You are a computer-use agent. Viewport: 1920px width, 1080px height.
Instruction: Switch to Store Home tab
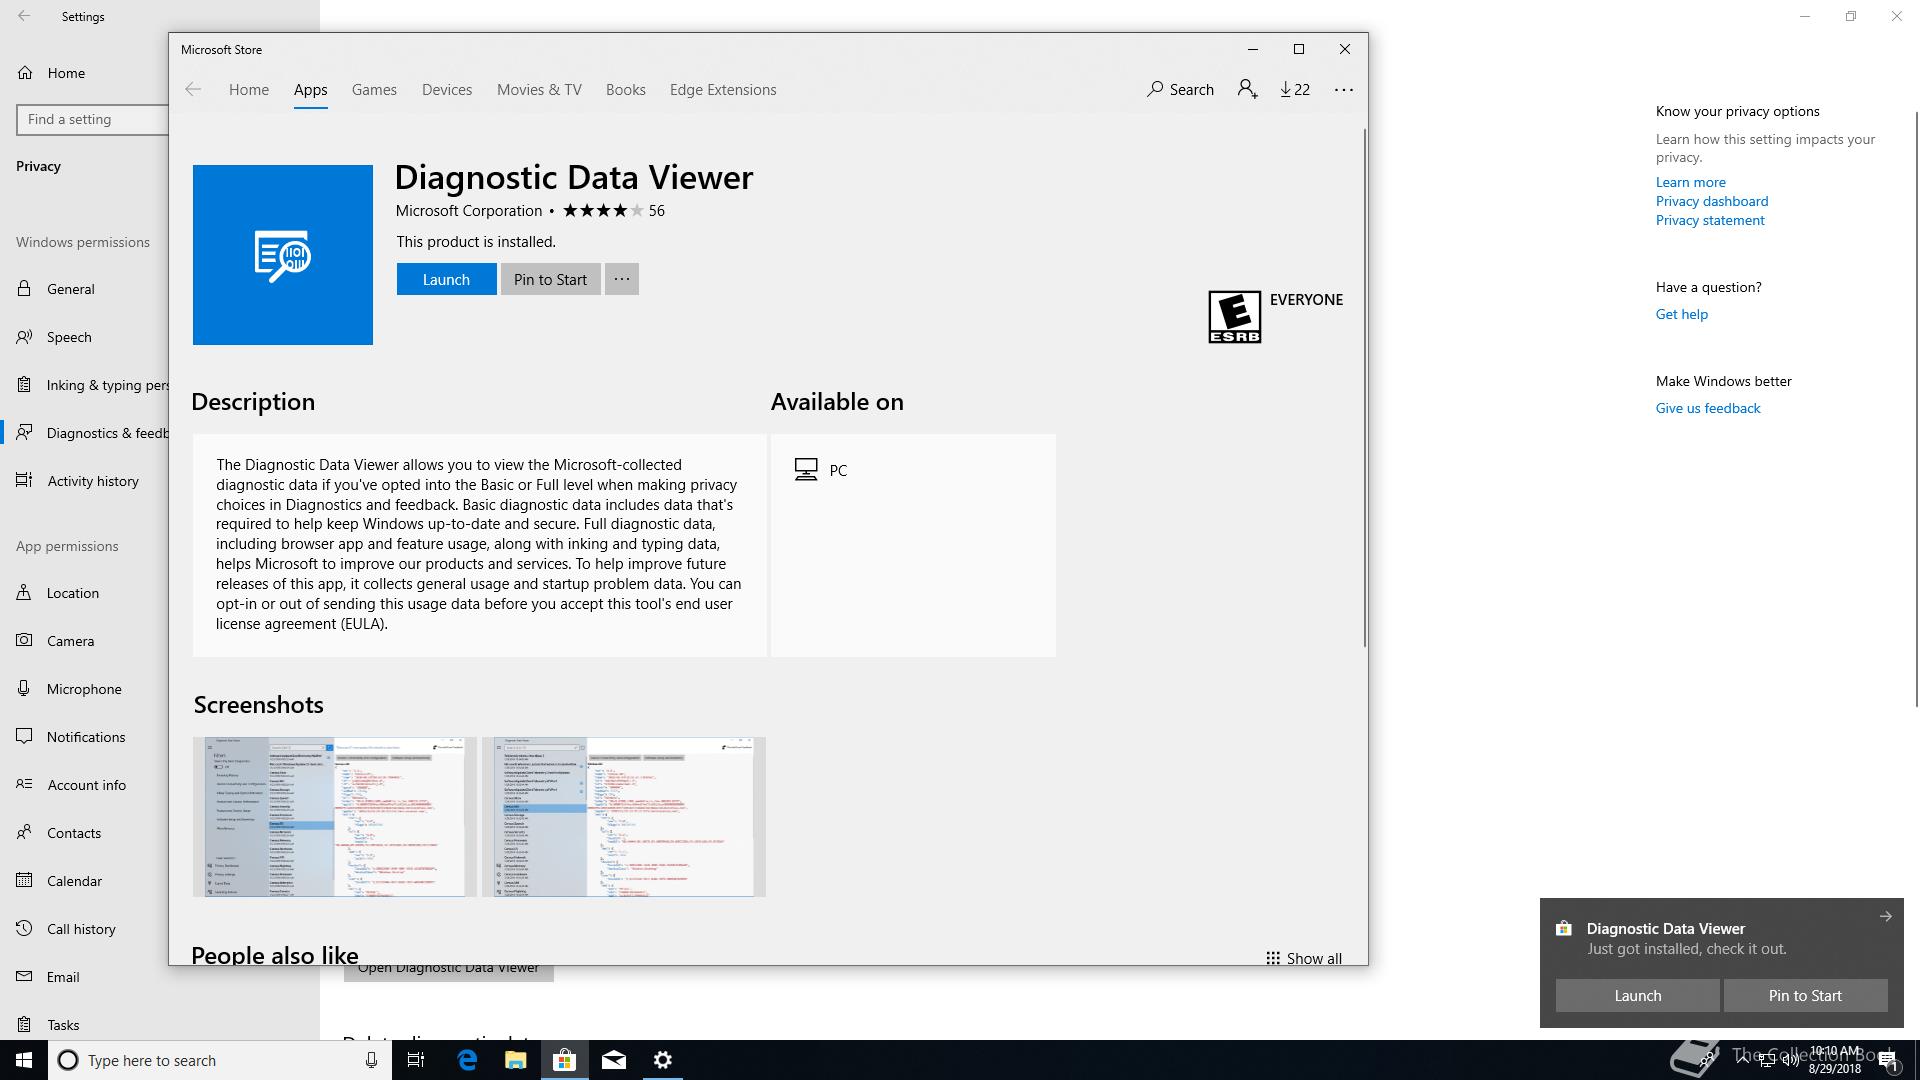[249, 90]
